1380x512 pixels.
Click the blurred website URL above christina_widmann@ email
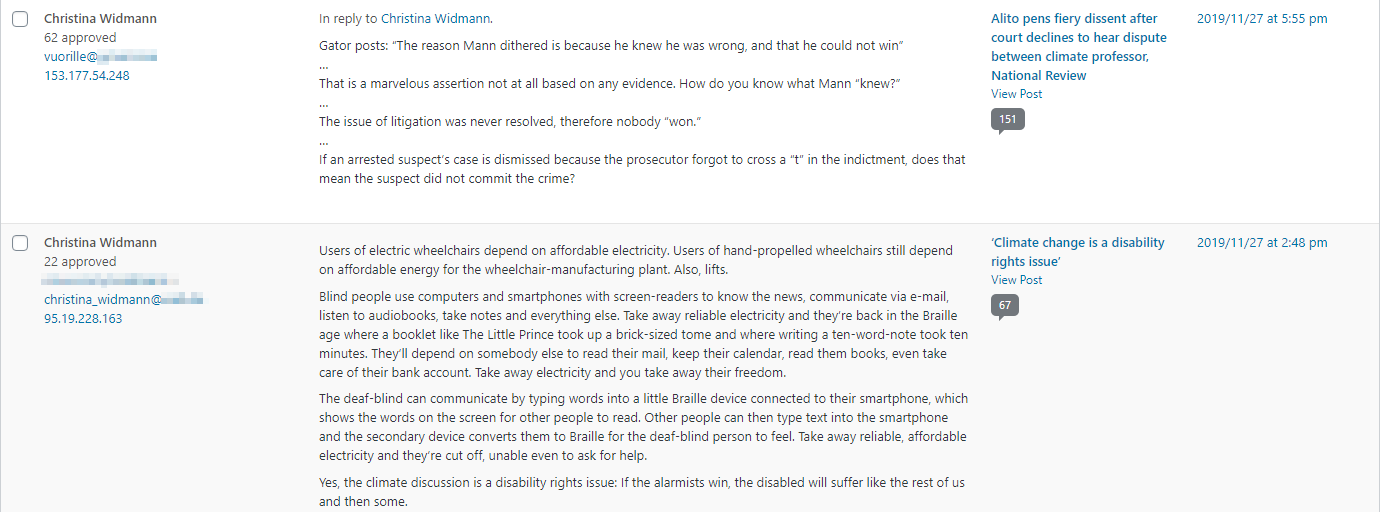111,281
